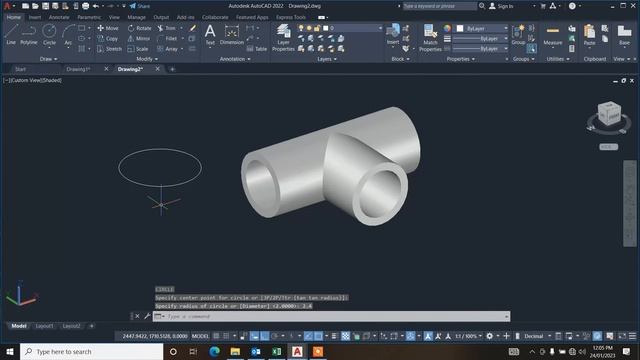Activate the Rotate command
The width and height of the screenshot is (640, 360).
point(140,28)
